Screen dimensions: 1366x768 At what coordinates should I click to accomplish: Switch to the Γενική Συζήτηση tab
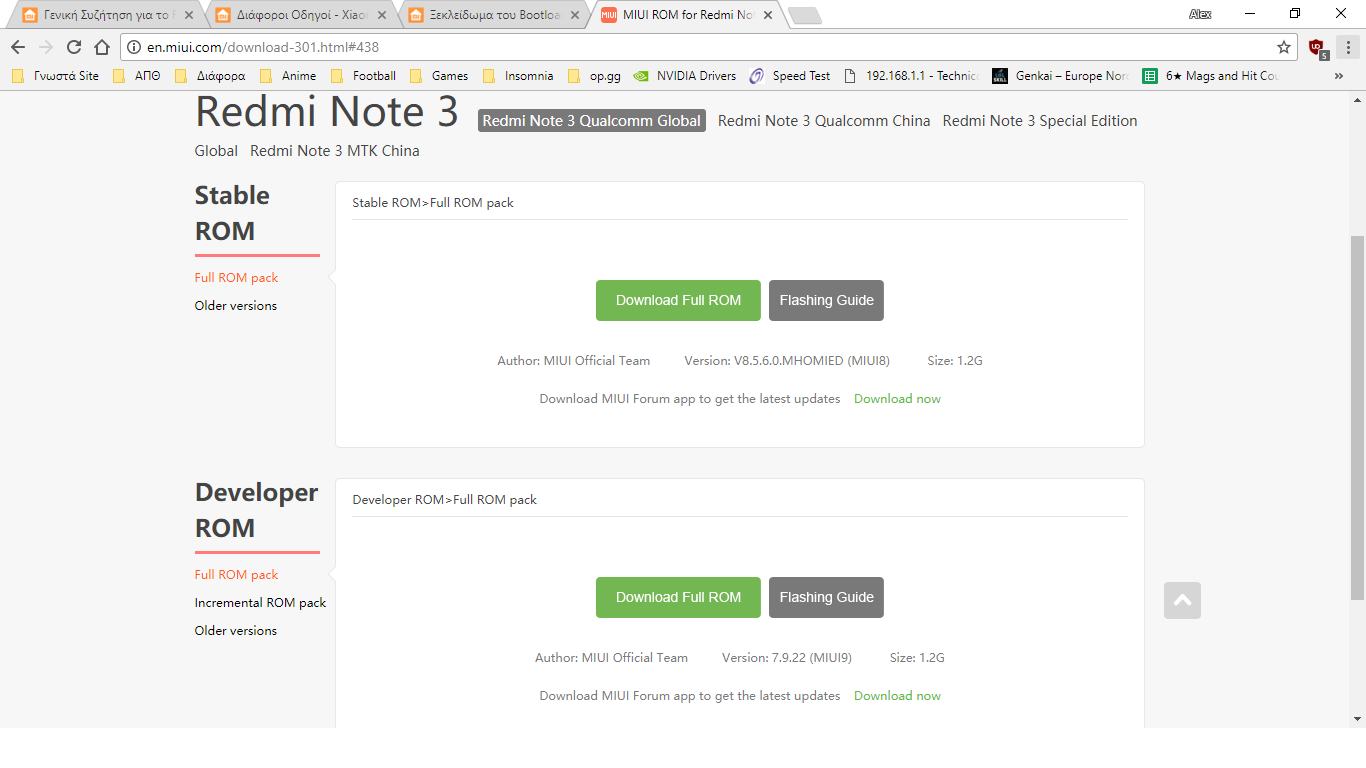tap(105, 15)
